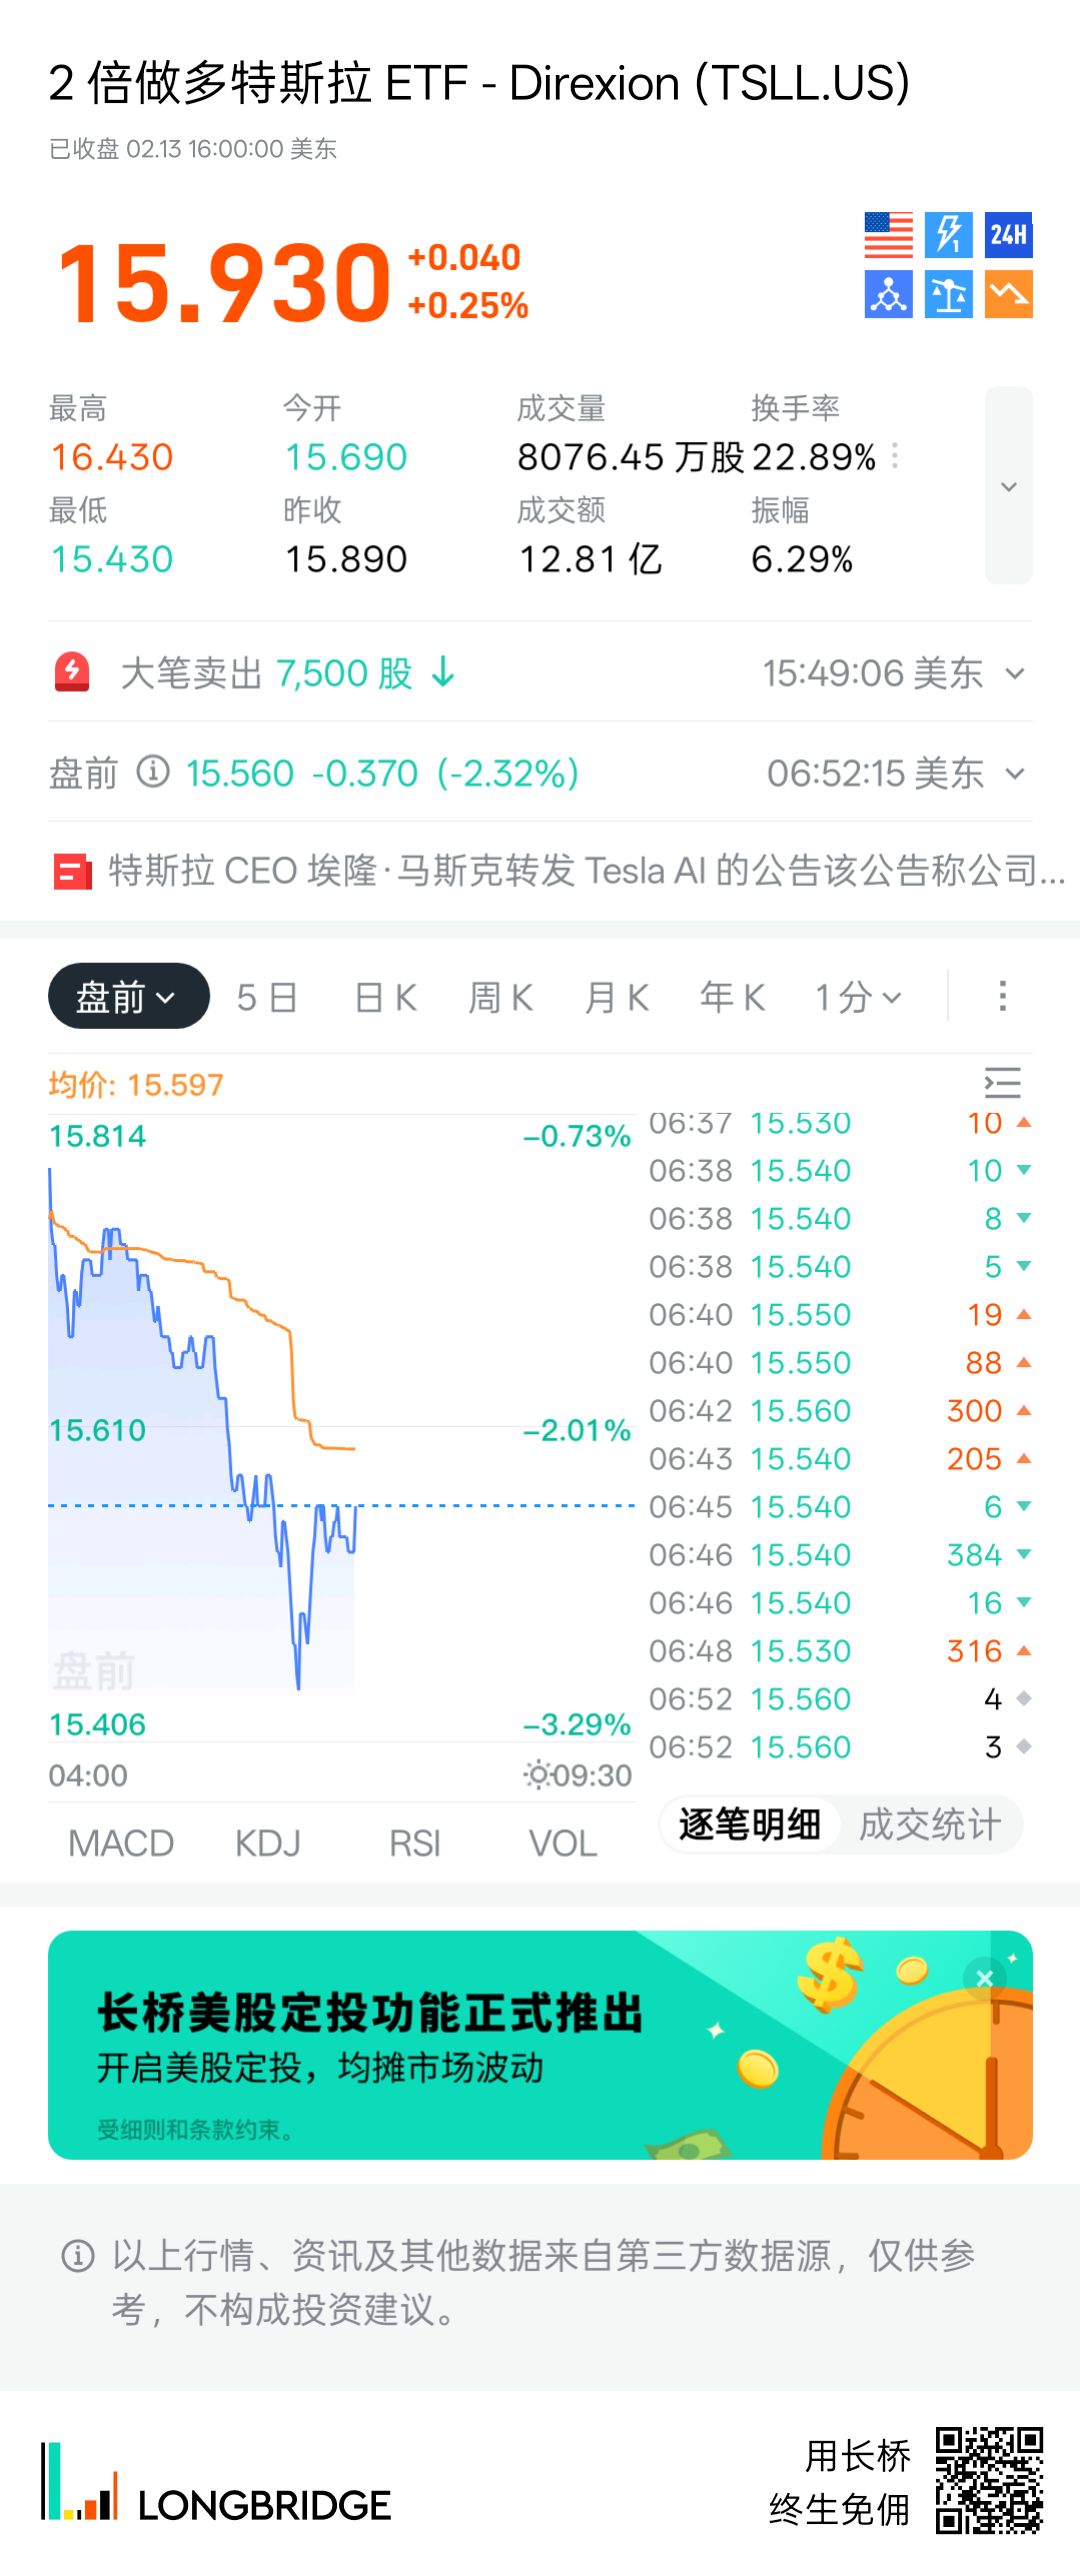The width and height of the screenshot is (1080, 2571).
Task: Expand the quote details panel chevron
Action: point(1008,486)
